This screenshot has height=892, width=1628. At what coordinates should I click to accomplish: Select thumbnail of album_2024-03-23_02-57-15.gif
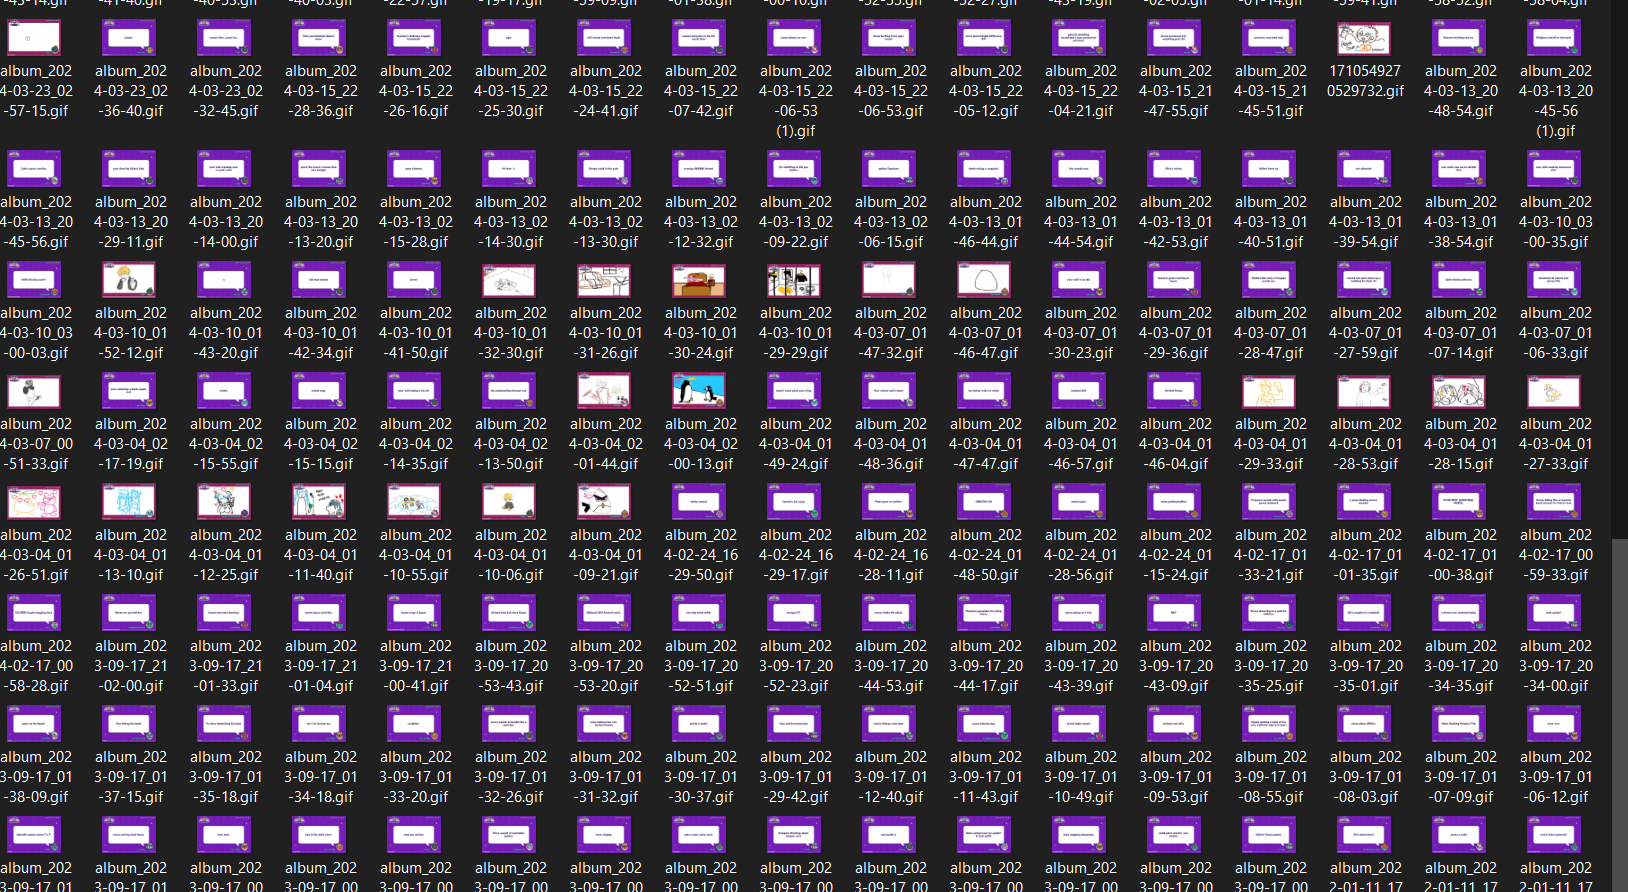coord(34,38)
